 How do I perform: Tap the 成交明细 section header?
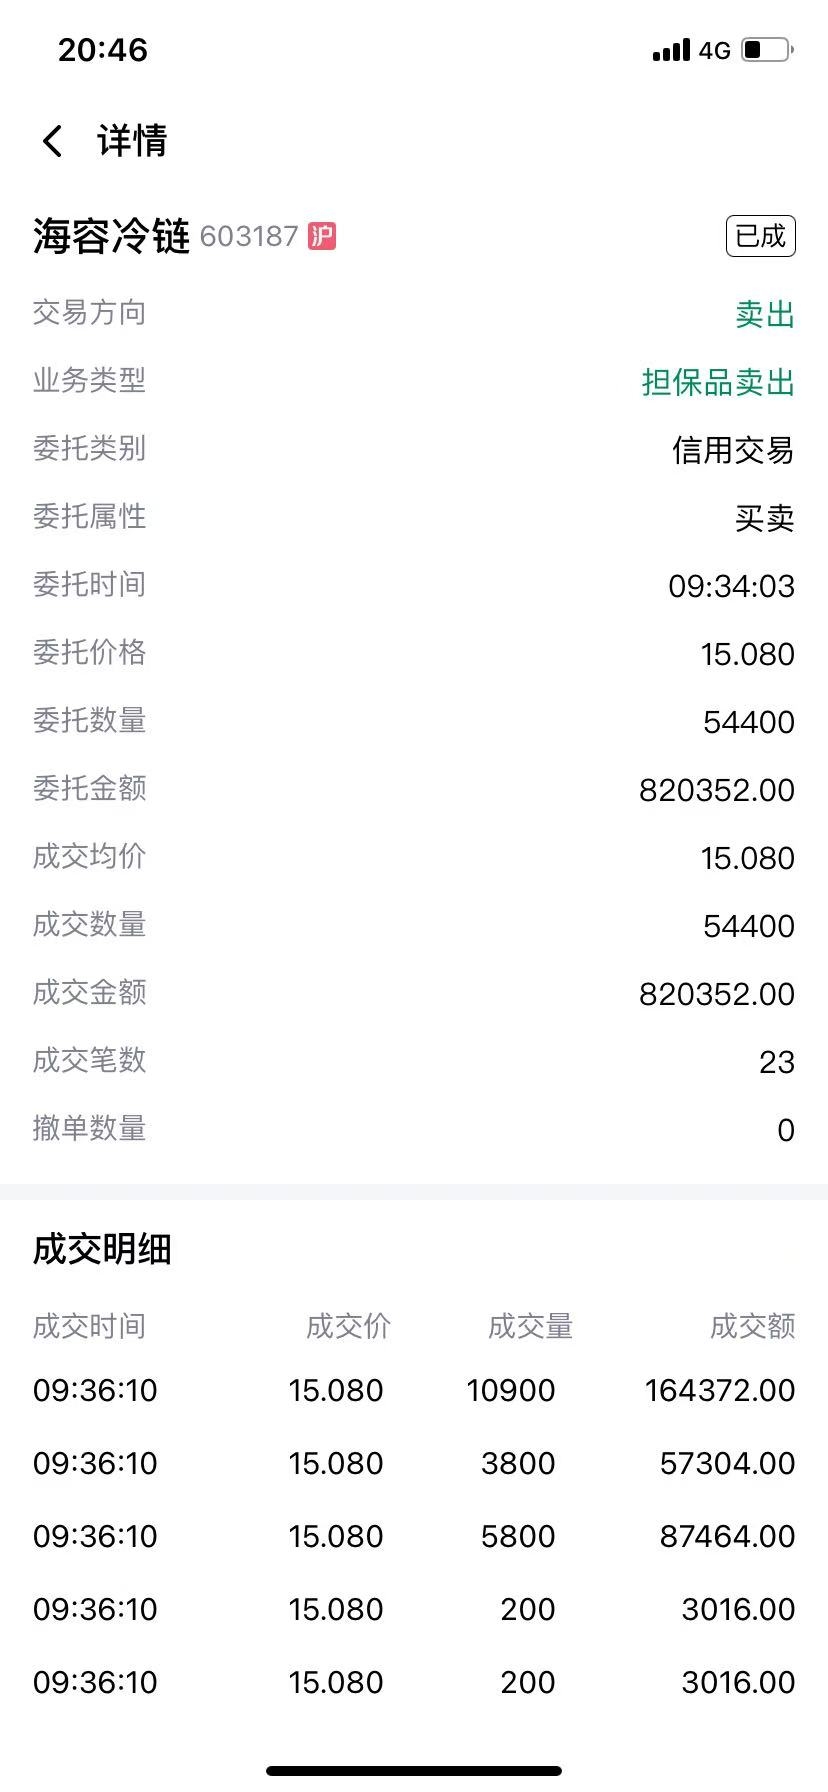102,1249
